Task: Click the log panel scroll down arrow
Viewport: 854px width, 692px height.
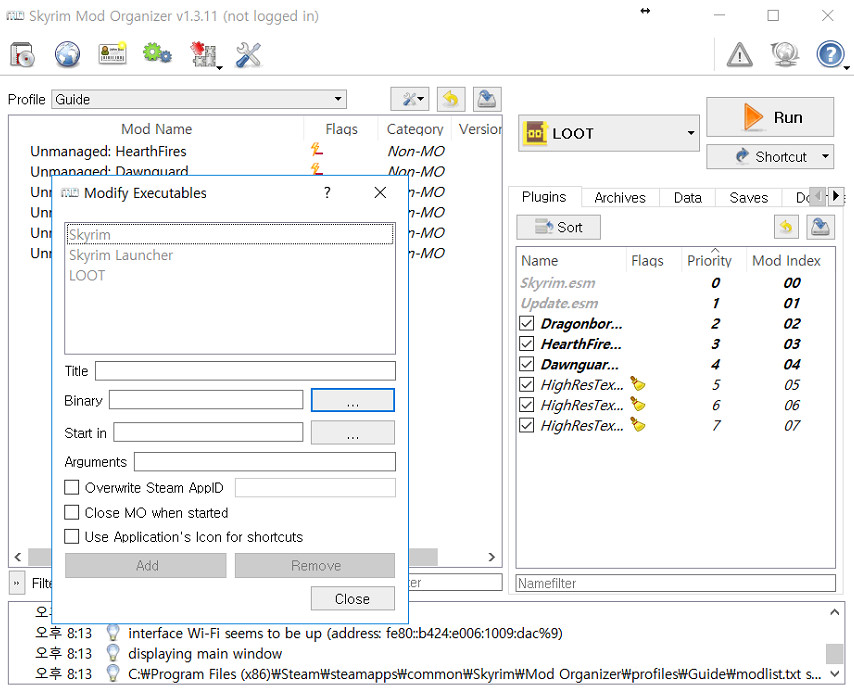Action: coord(834,674)
